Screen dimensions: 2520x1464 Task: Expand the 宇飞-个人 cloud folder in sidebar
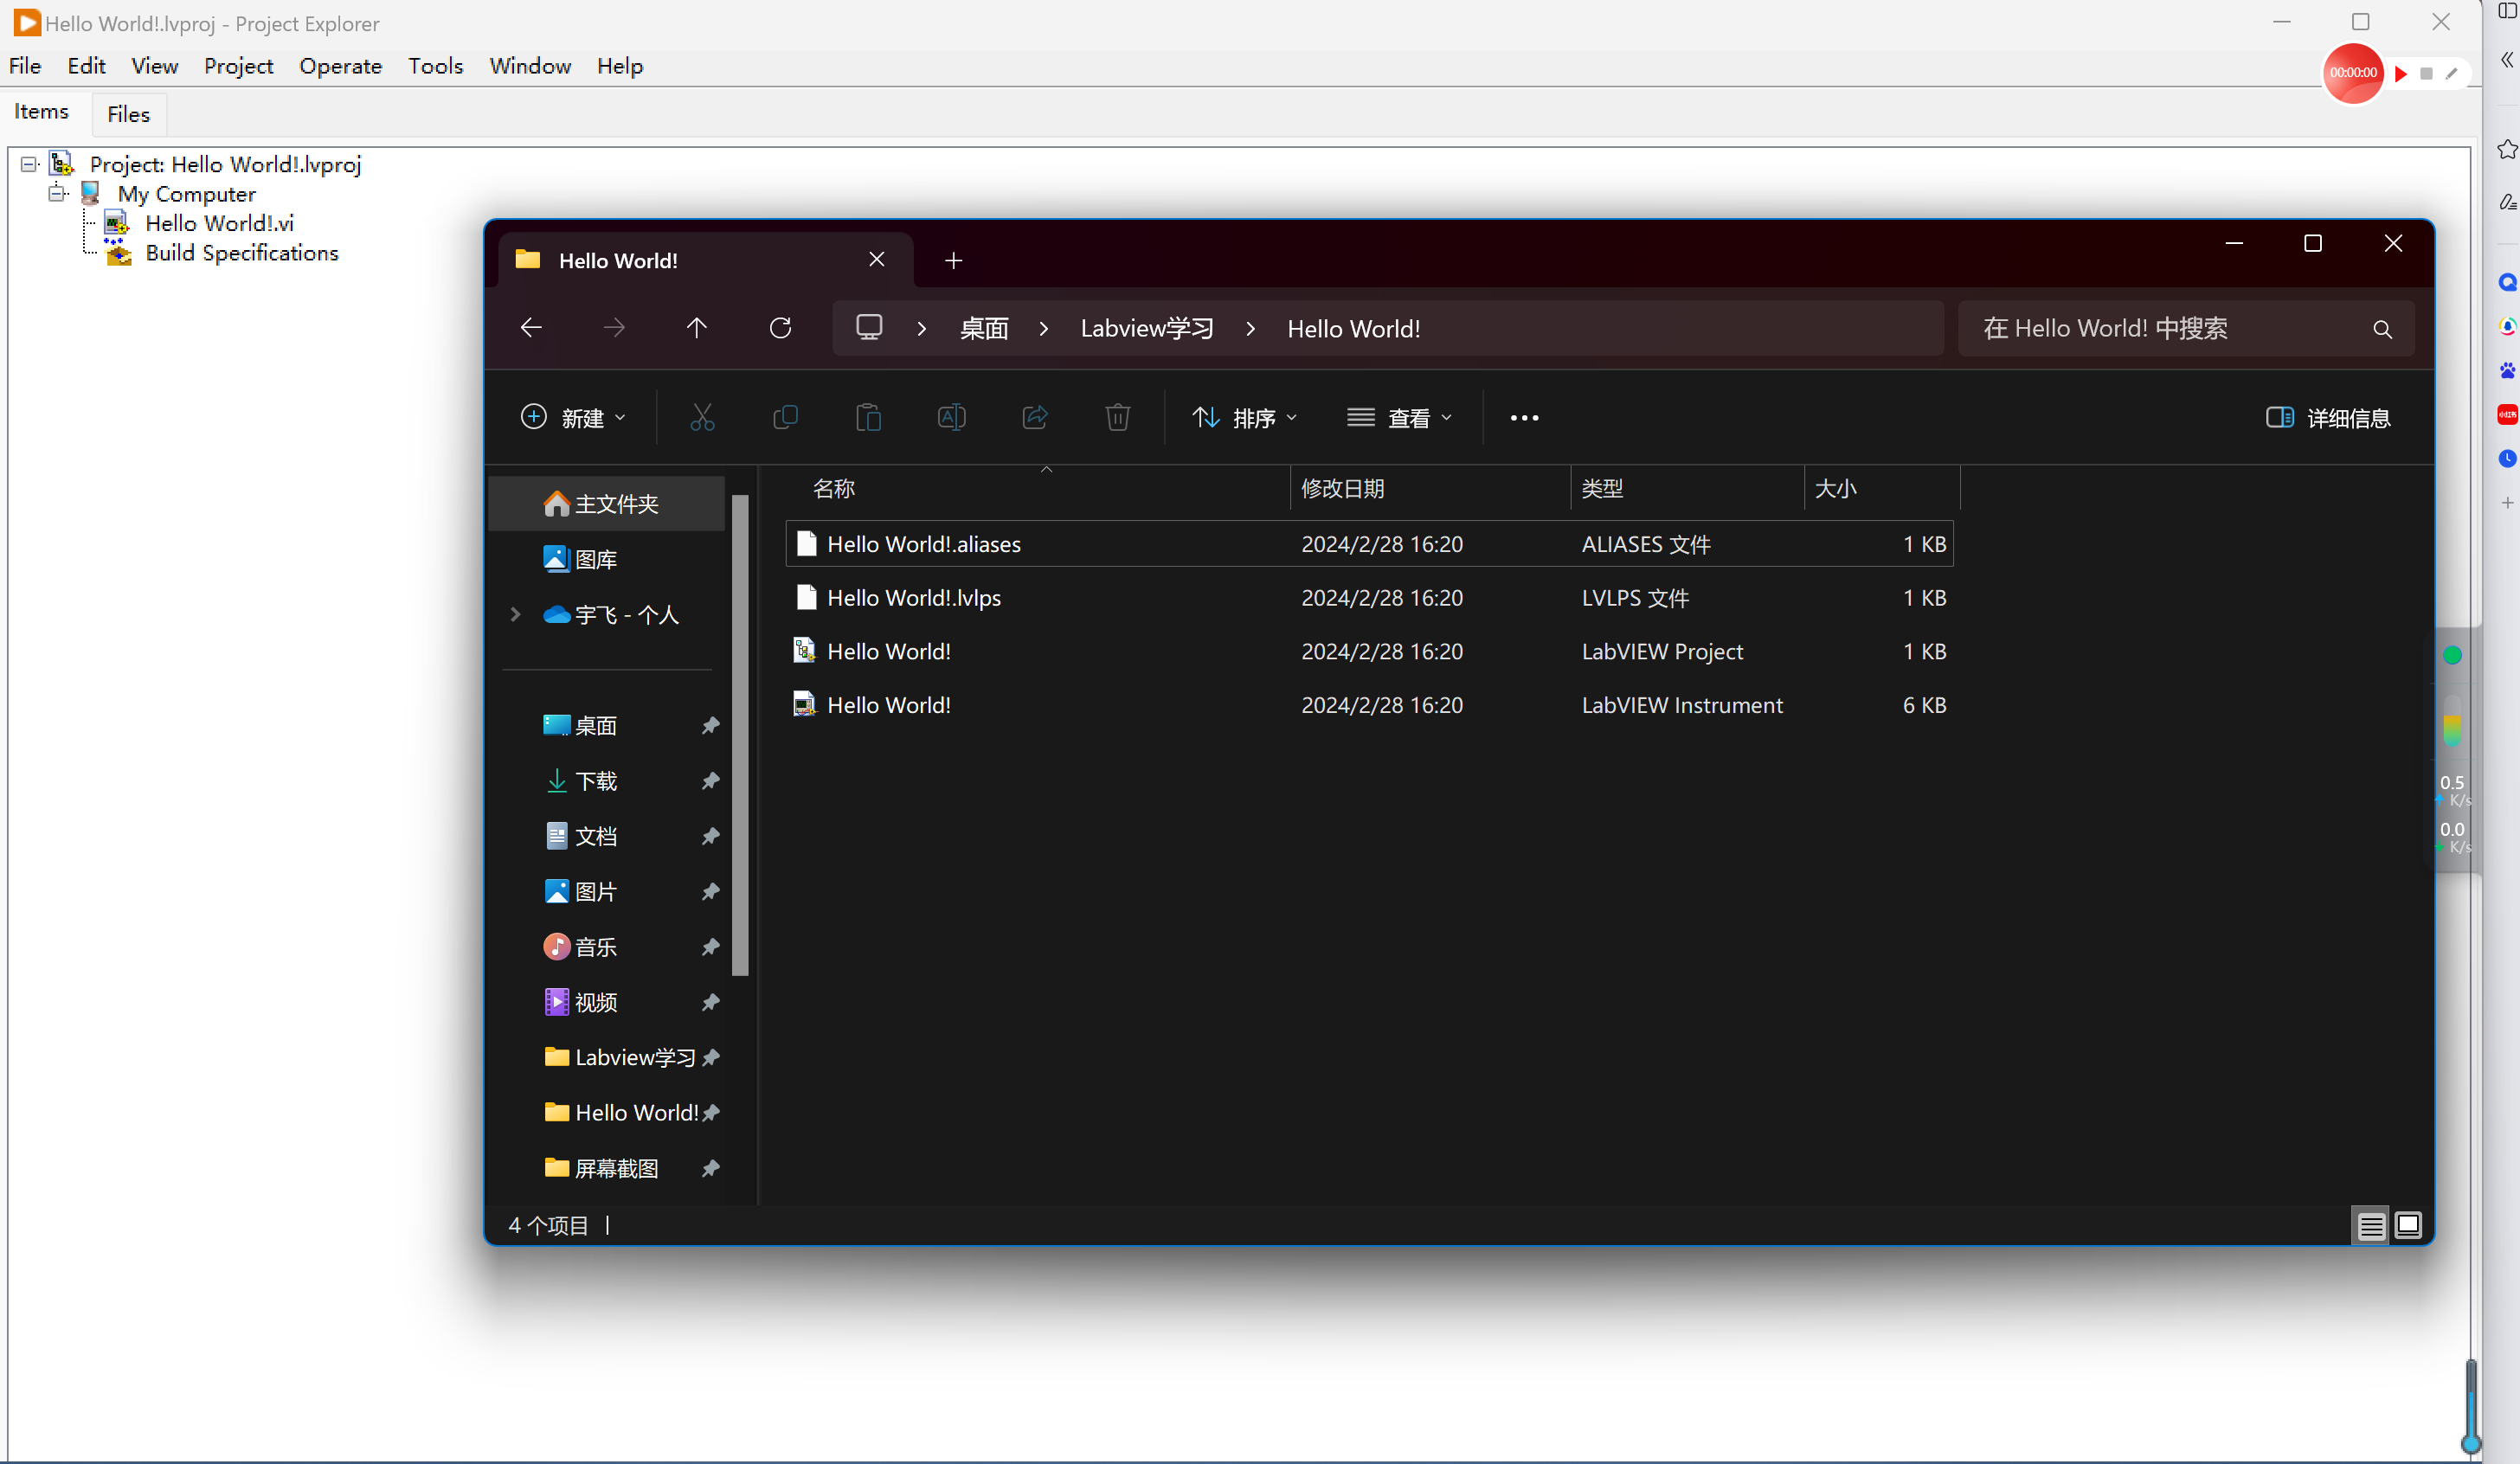click(514, 613)
